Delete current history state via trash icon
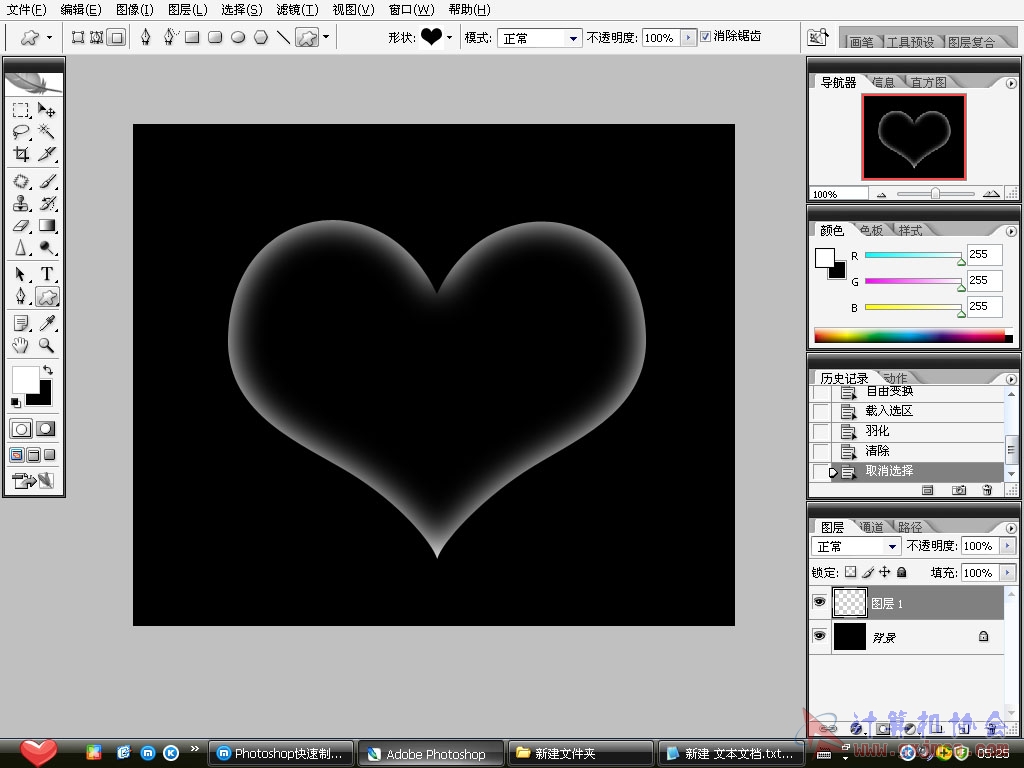Image resolution: width=1024 pixels, height=768 pixels. click(987, 490)
